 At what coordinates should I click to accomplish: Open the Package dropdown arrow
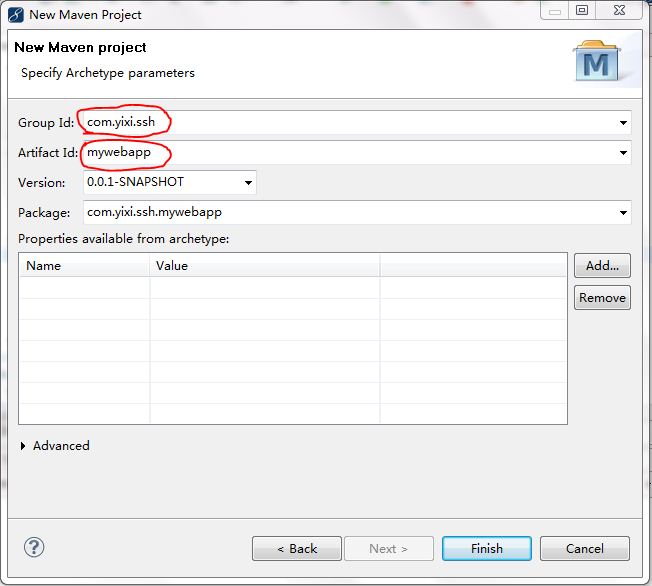click(x=623, y=213)
